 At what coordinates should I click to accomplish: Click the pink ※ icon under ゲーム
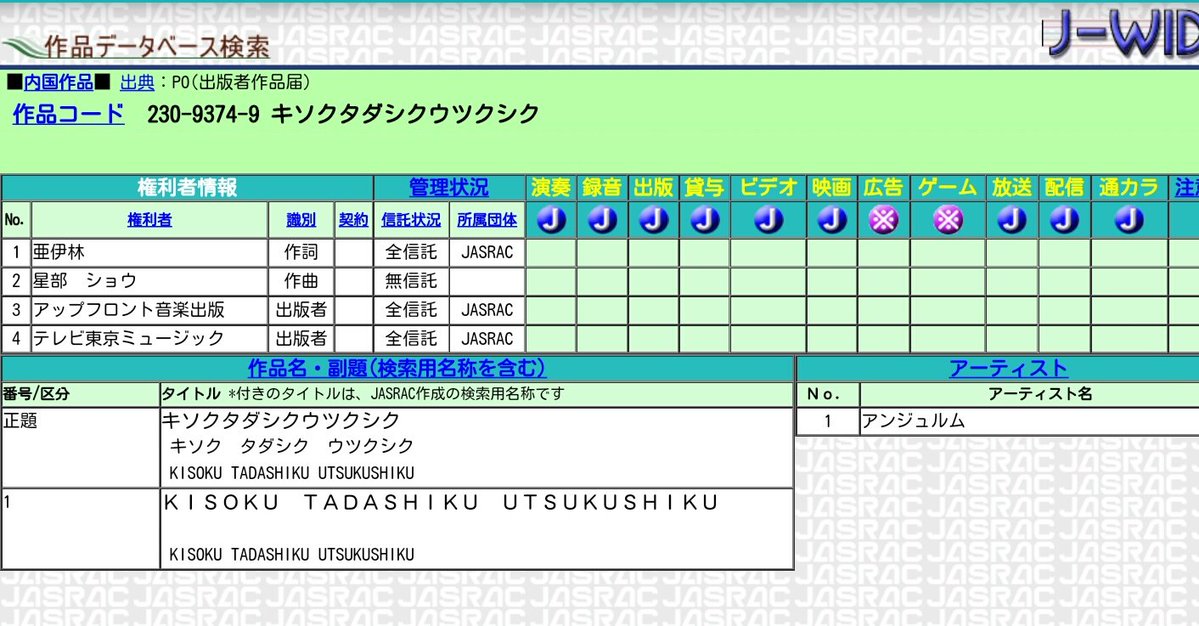948,220
